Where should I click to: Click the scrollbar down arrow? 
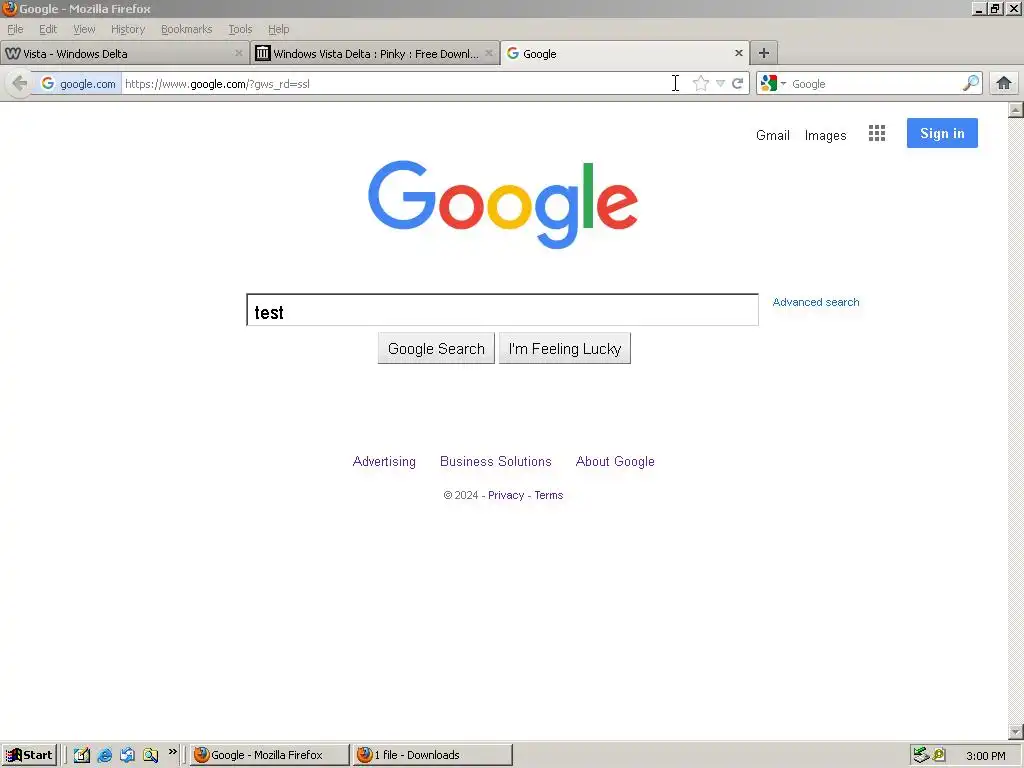(x=1016, y=731)
